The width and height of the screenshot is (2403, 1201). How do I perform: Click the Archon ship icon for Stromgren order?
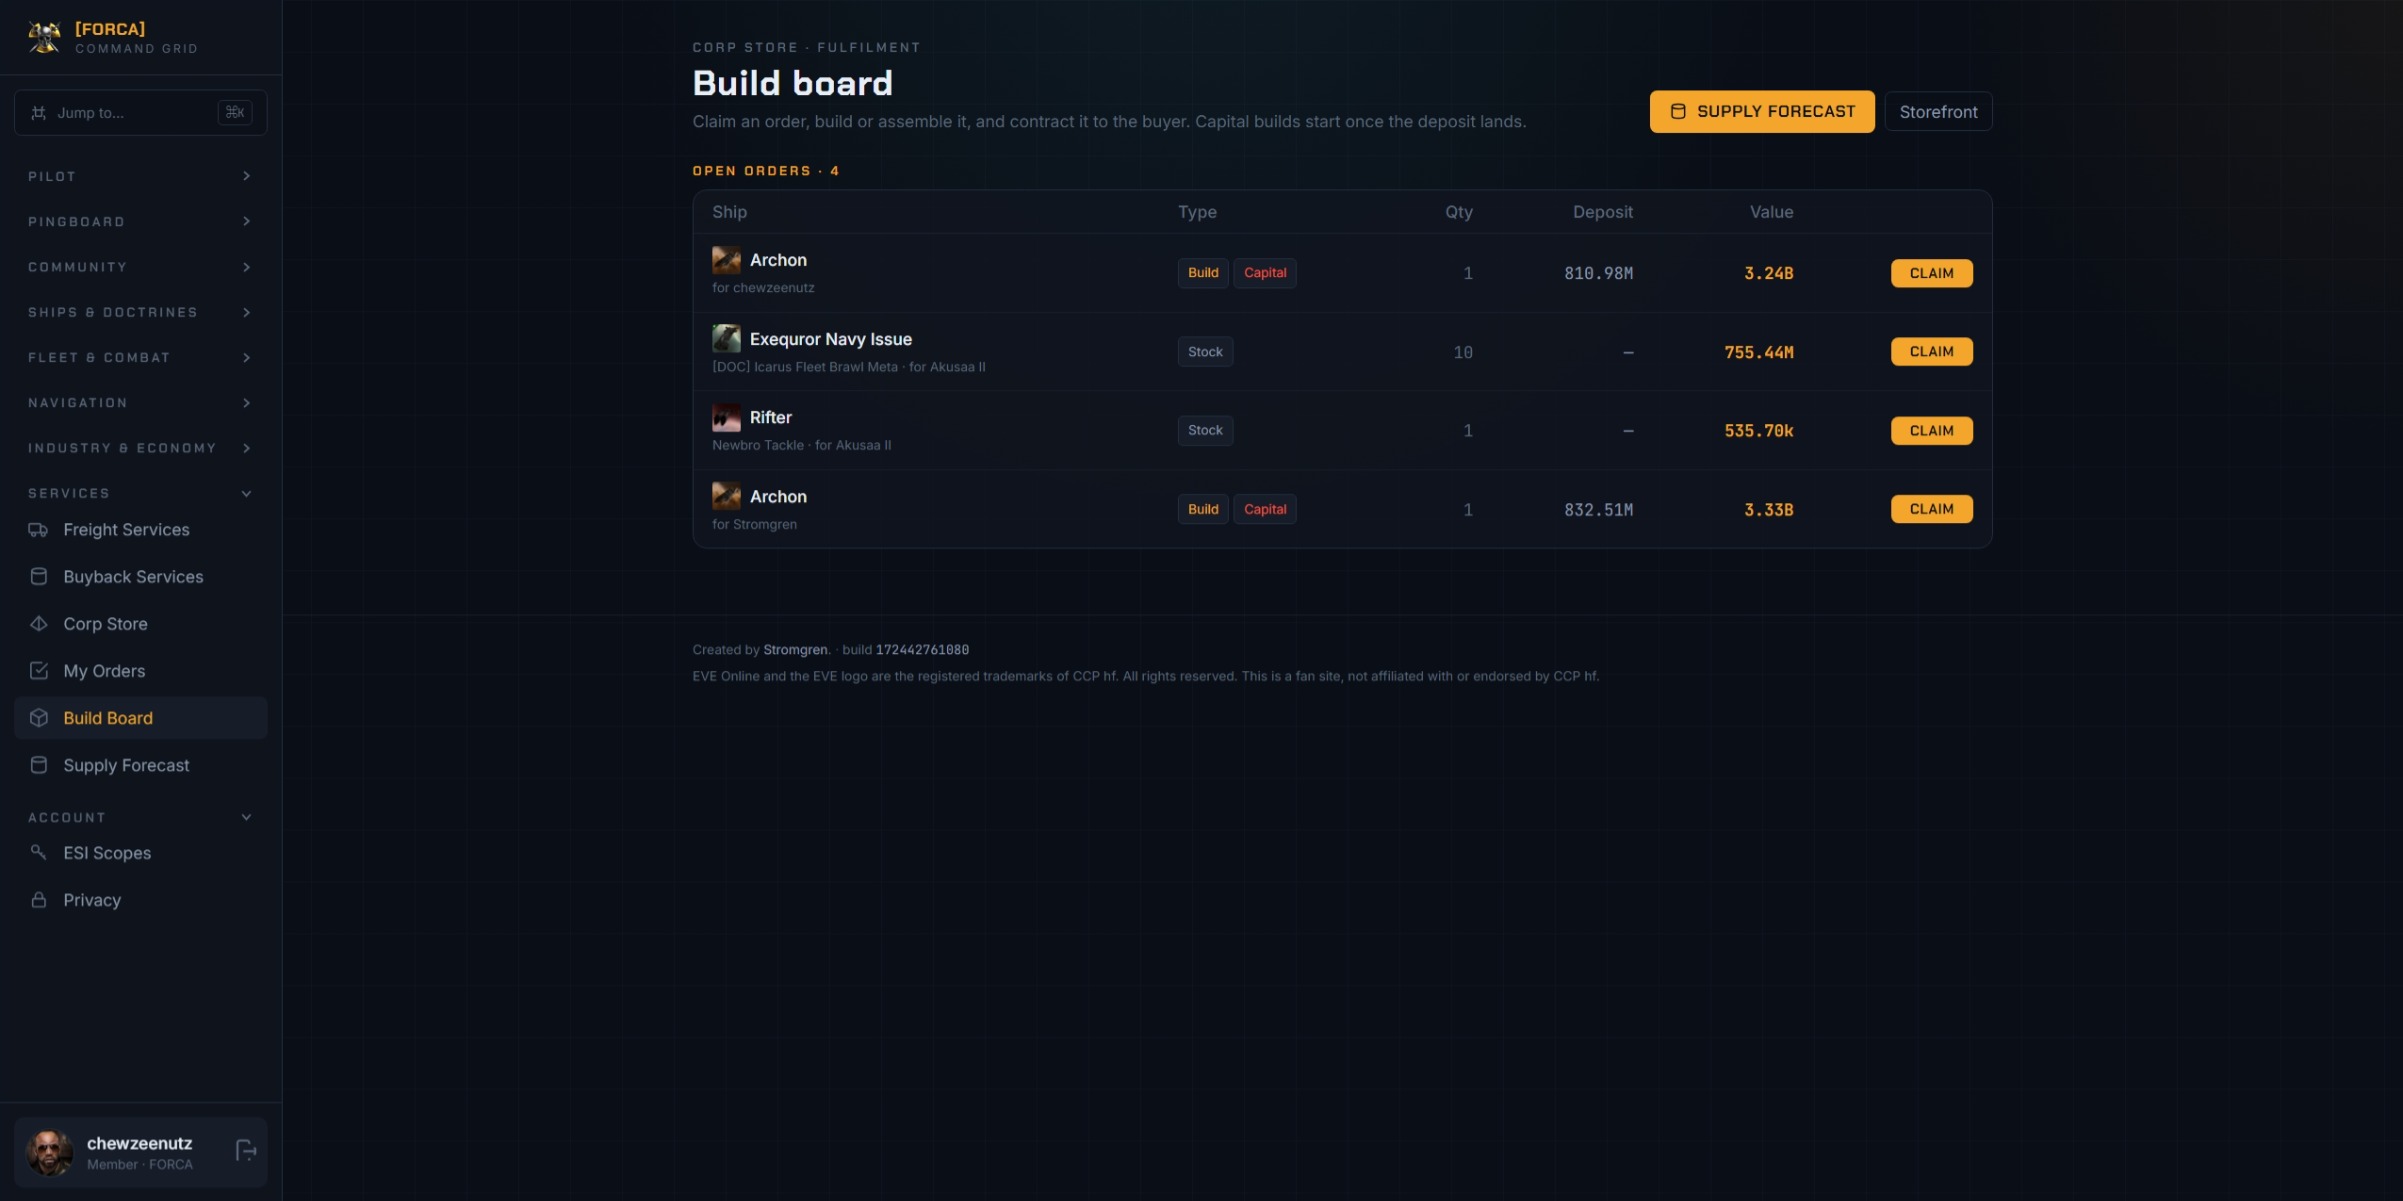pos(726,496)
